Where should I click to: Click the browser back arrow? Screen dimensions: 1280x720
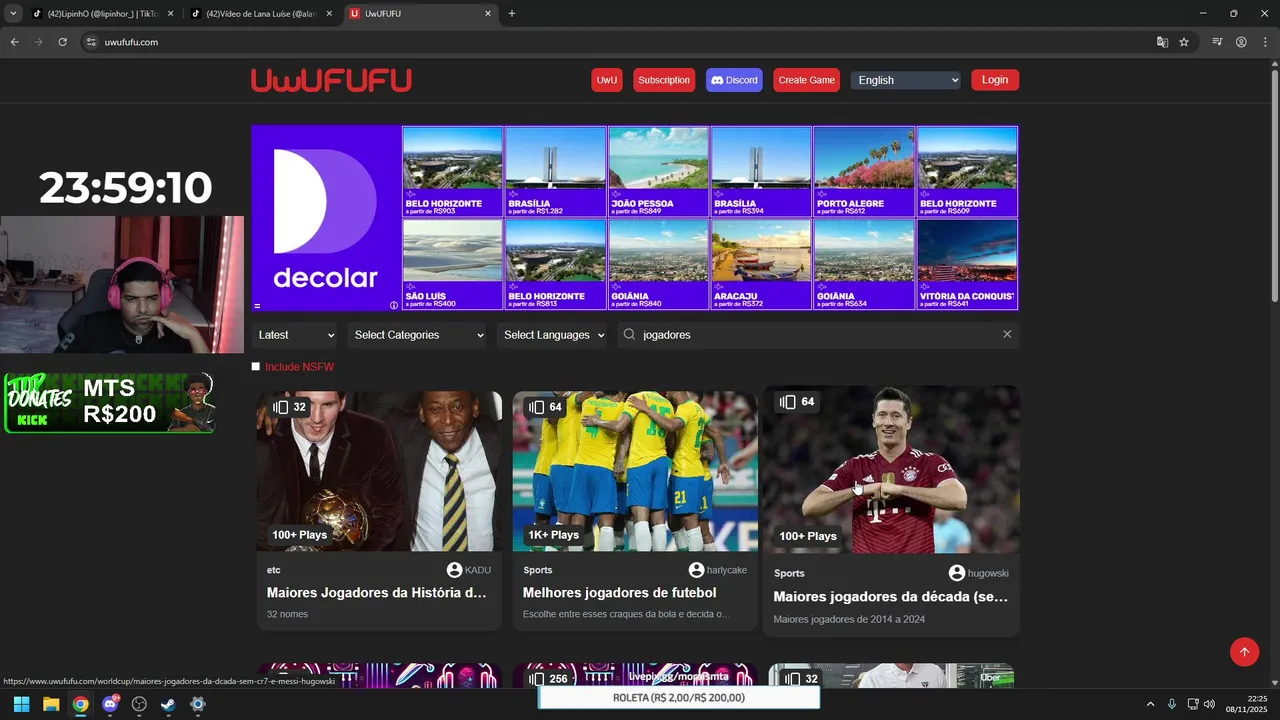point(14,42)
